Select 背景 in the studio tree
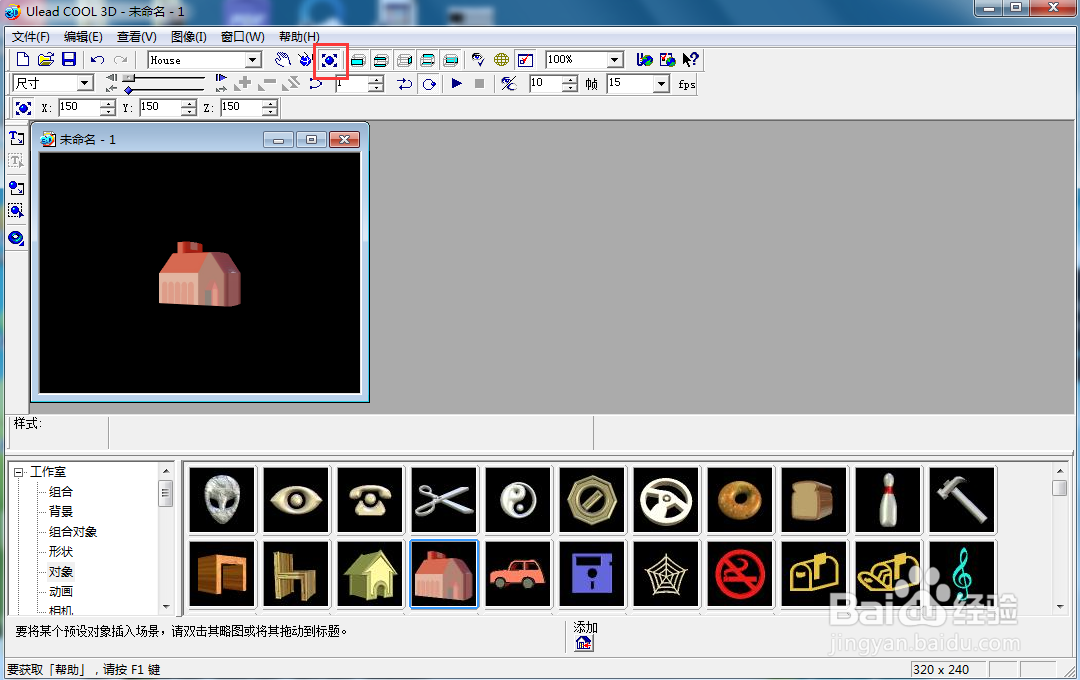Viewport: 1080px width, 680px height. pyautogui.click(x=61, y=512)
